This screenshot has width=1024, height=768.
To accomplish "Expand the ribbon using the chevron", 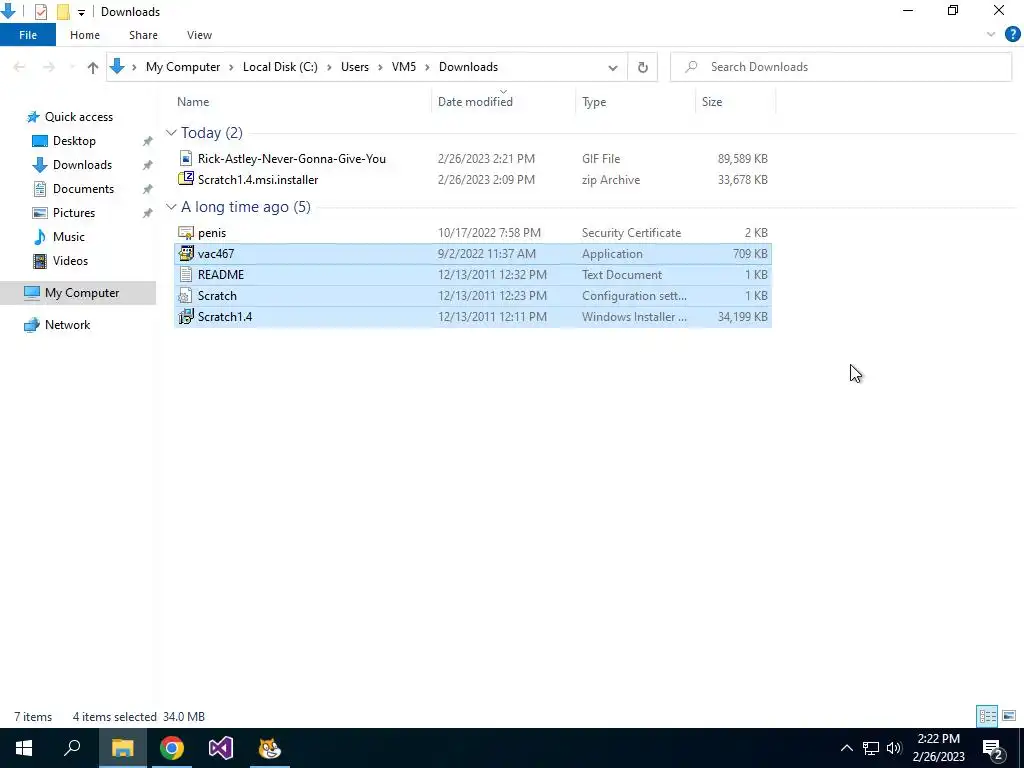I will pos(991,35).
